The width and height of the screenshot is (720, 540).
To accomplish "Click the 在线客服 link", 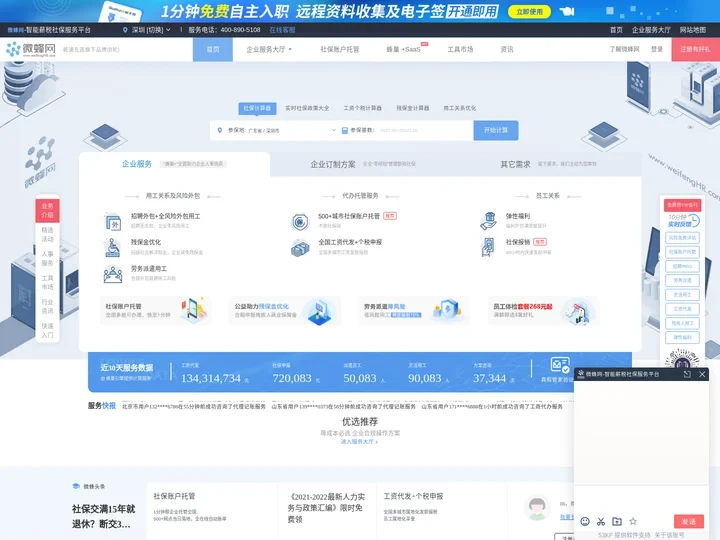I will [282, 30].
